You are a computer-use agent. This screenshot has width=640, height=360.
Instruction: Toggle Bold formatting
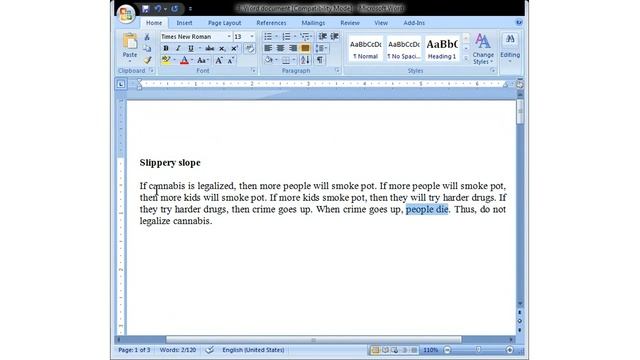pos(166,49)
